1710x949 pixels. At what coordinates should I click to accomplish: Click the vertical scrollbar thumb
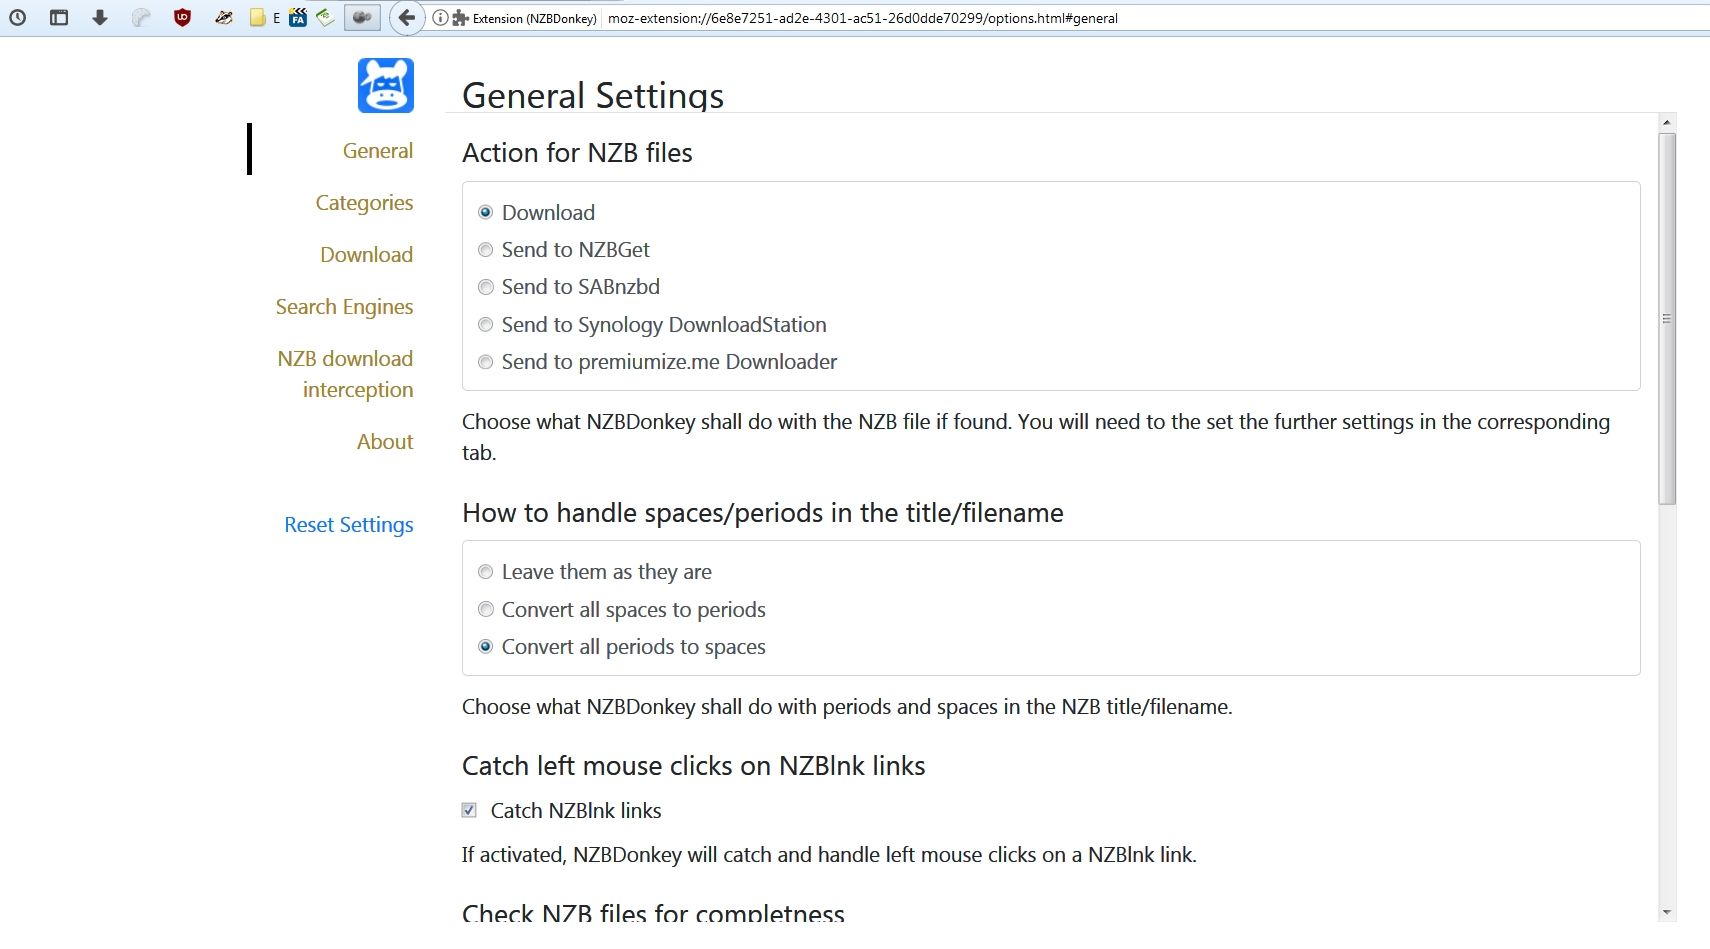click(1666, 318)
